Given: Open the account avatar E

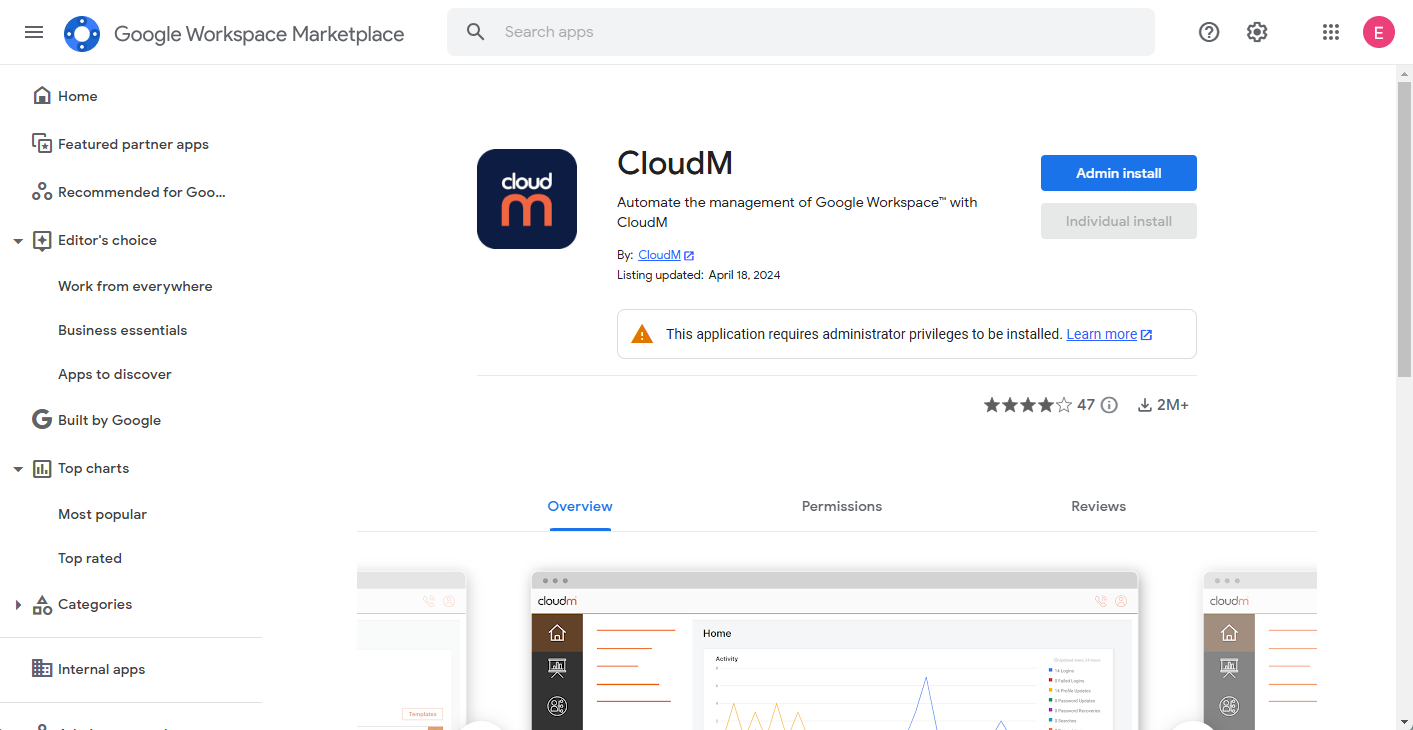Looking at the screenshot, I should tap(1379, 32).
